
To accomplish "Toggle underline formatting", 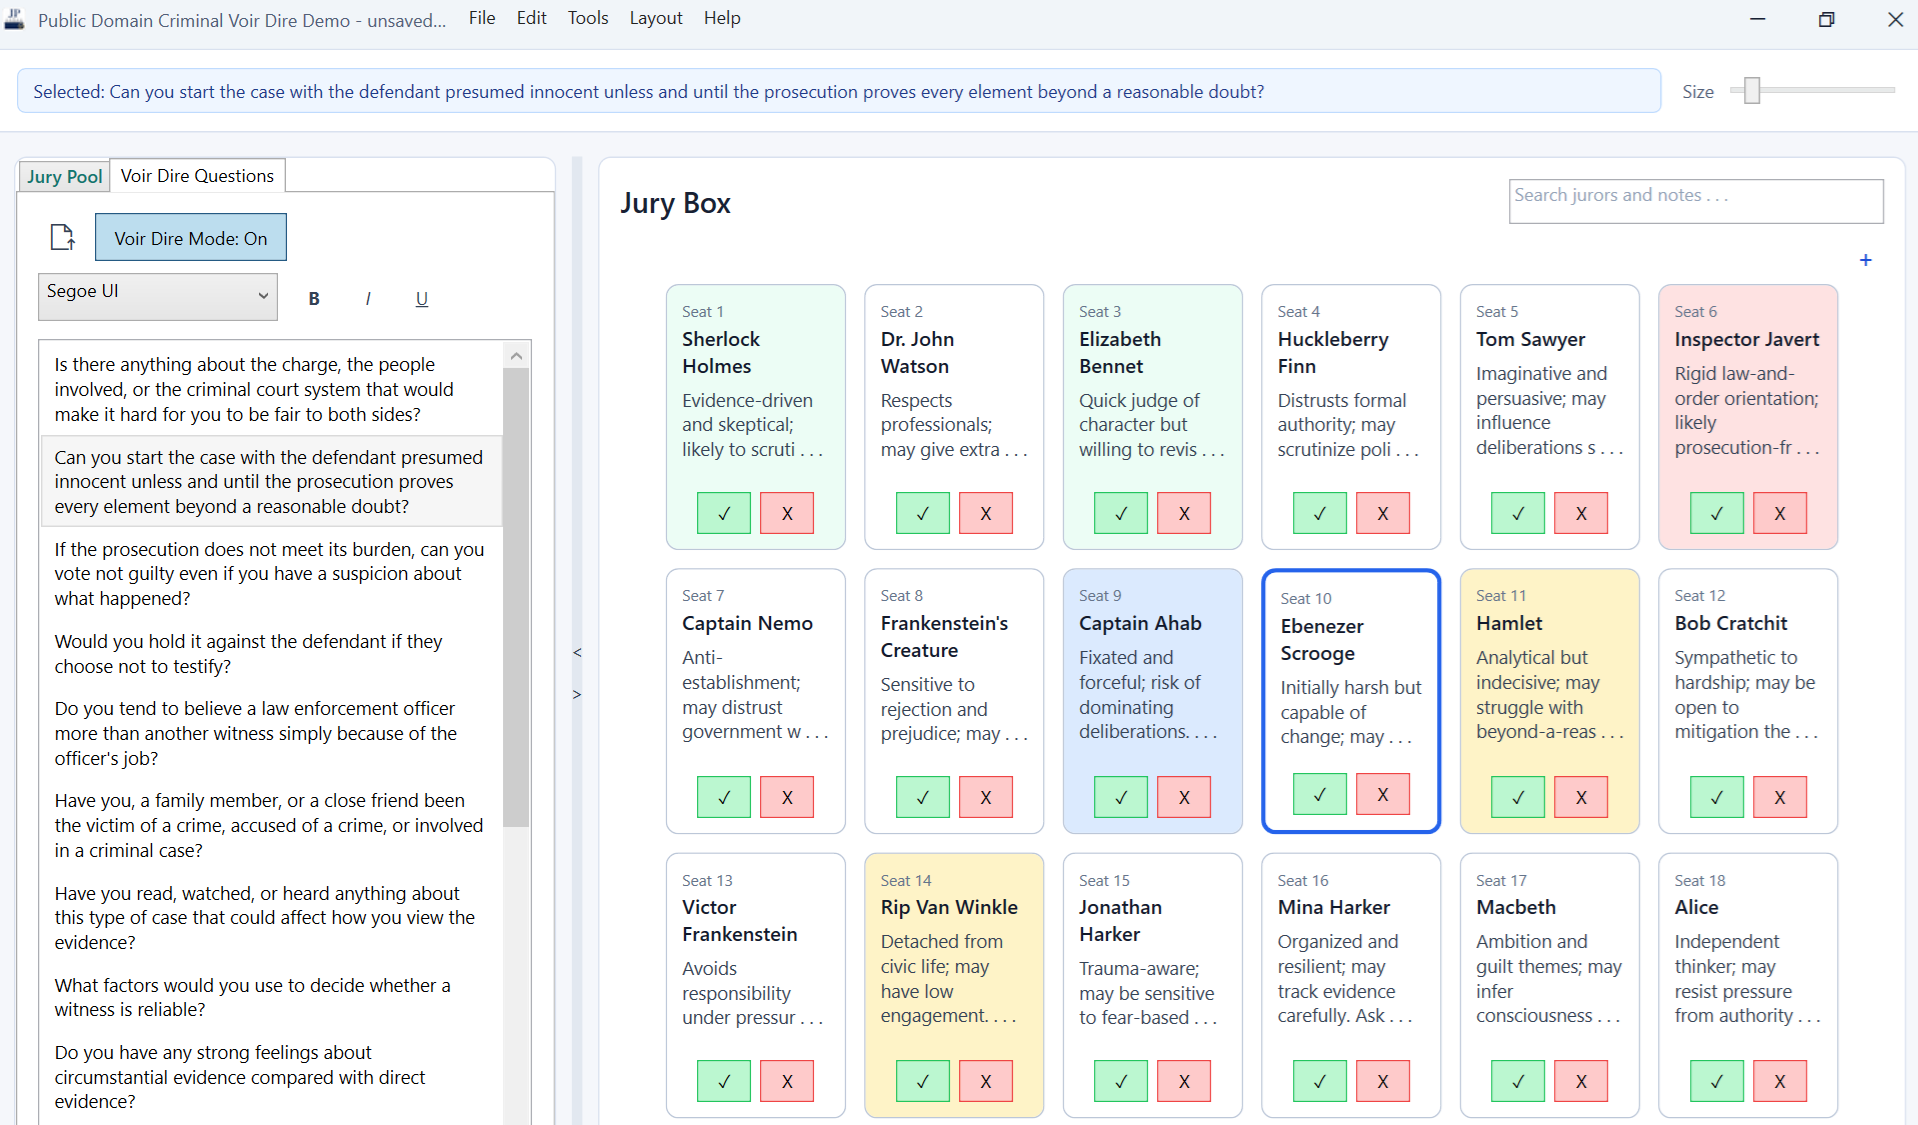I will pyautogui.click(x=422, y=298).
